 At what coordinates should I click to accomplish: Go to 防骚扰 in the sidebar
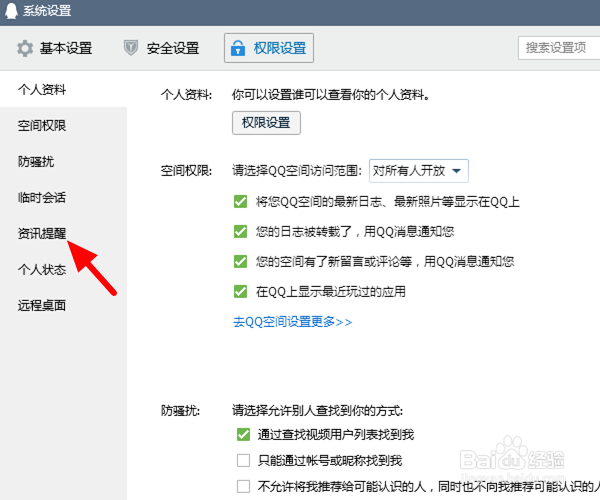pos(36,161)
